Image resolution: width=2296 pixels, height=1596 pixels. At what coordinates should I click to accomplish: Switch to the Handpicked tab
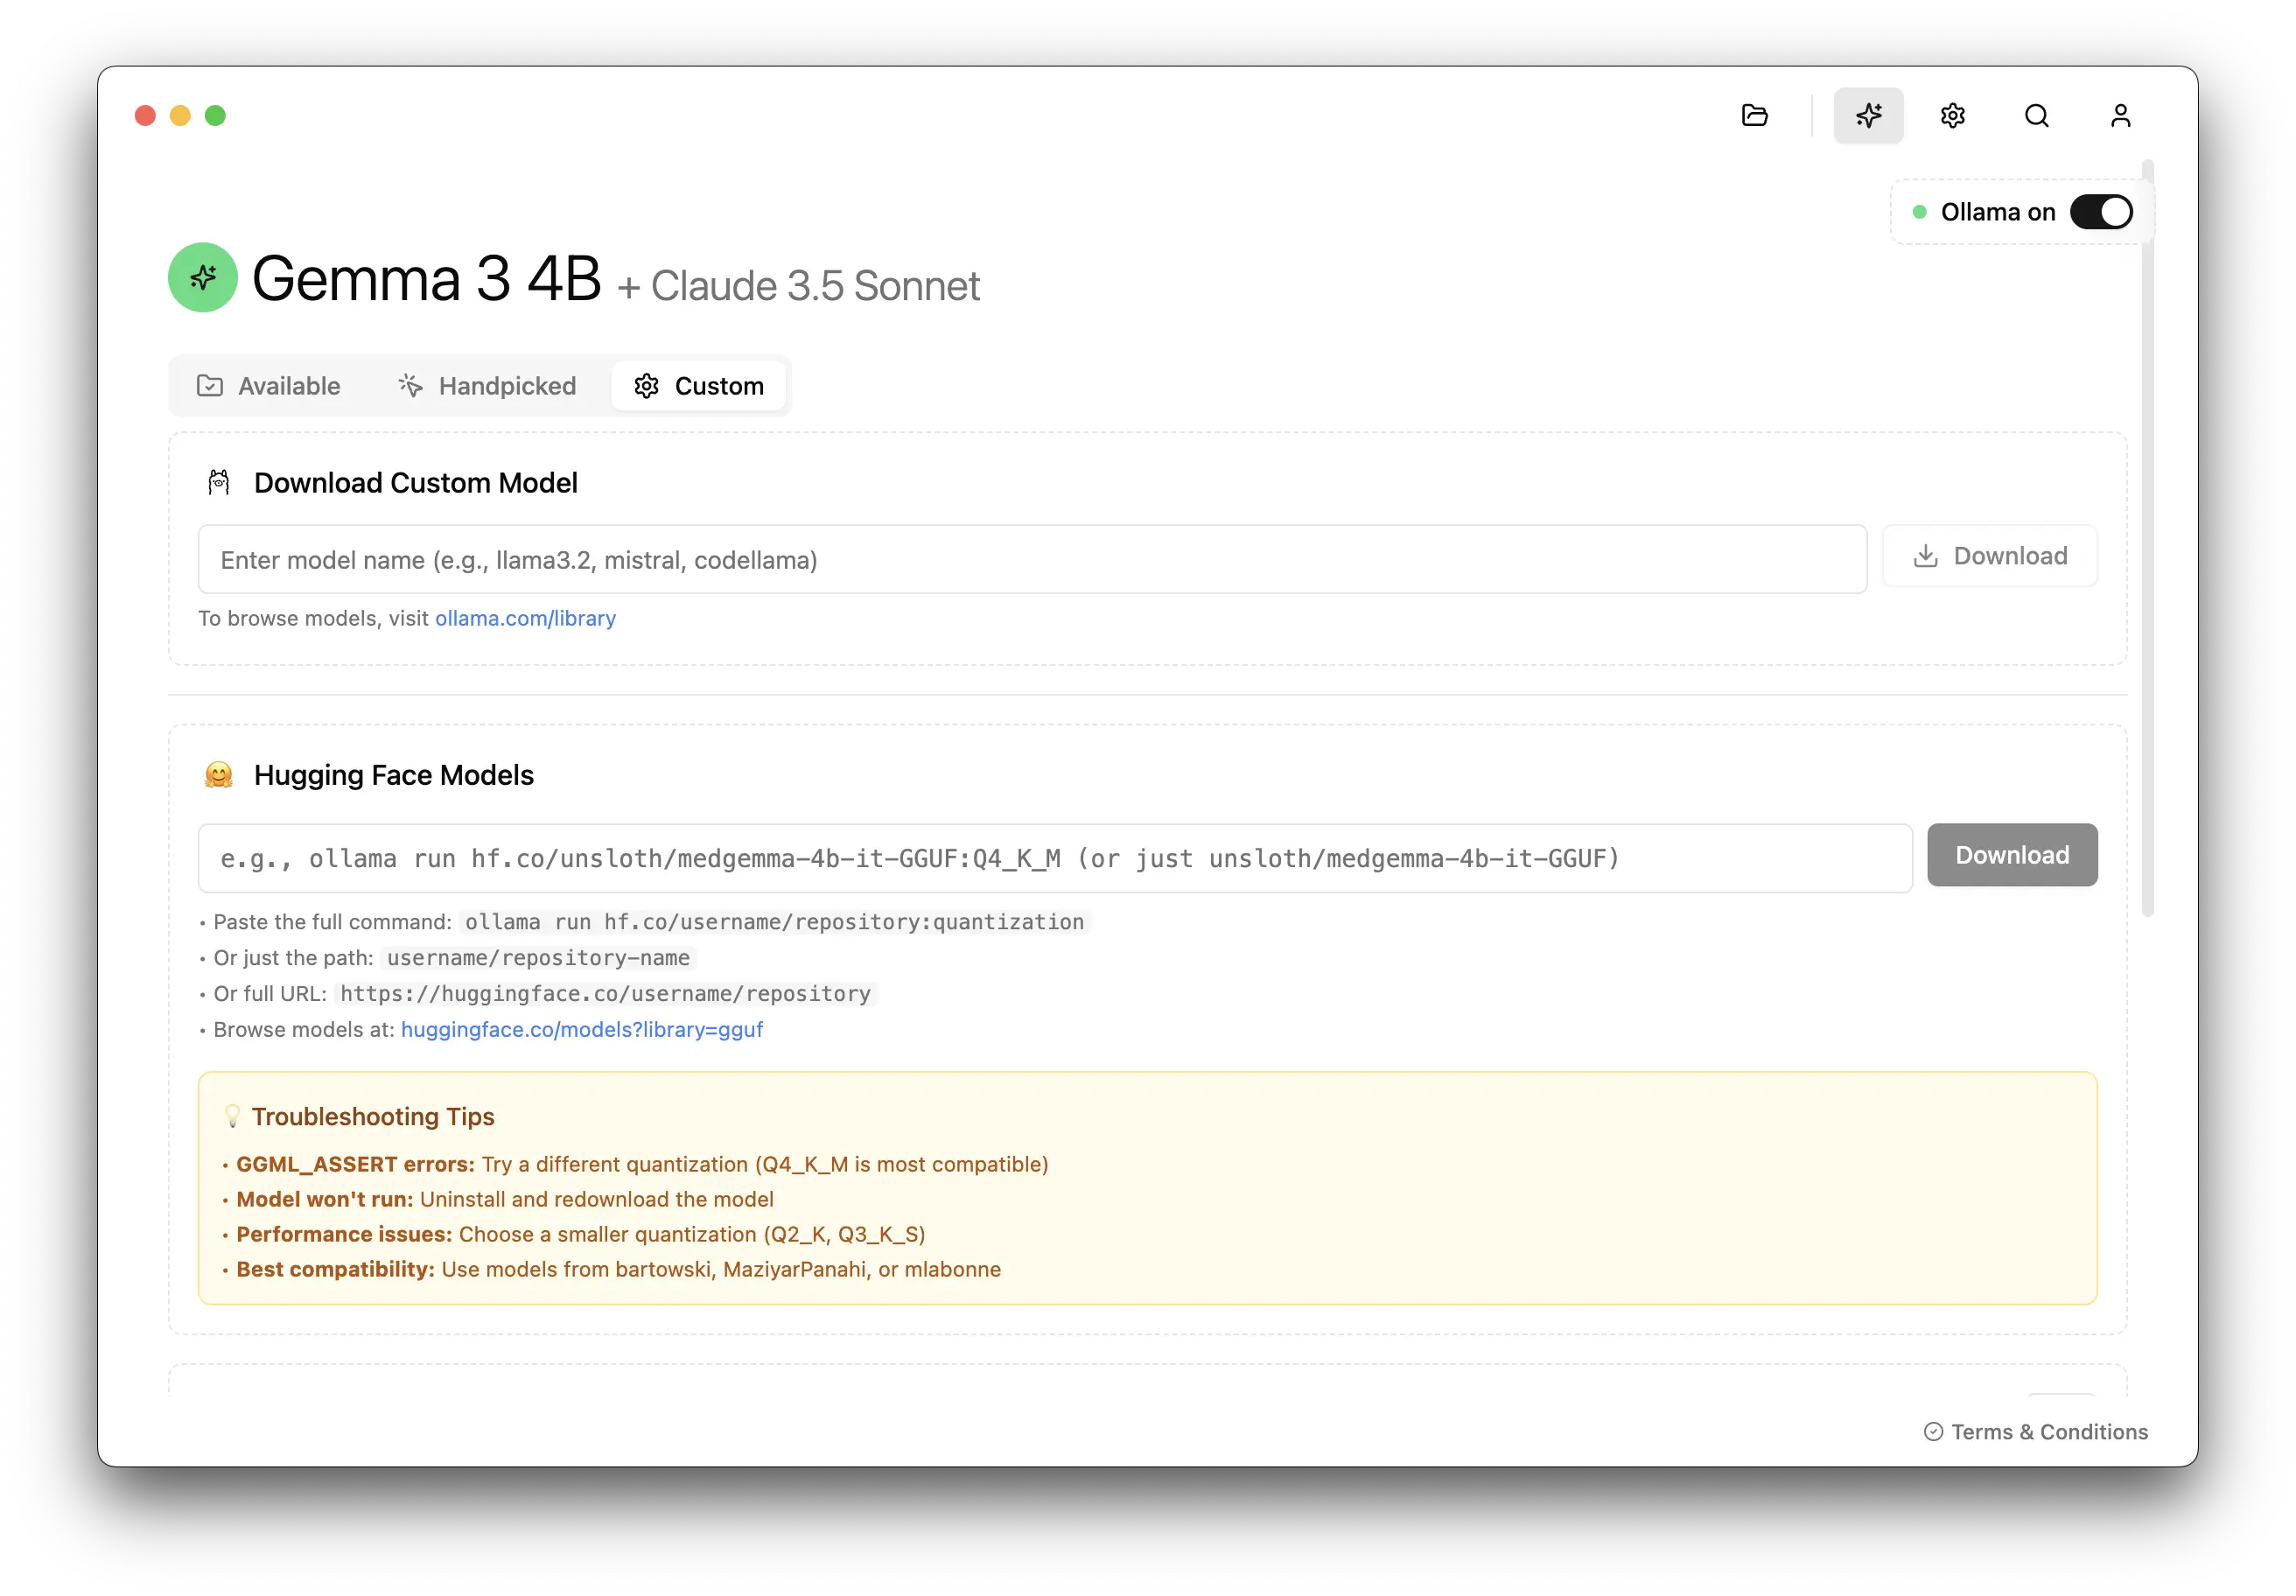pyautogui.click(x=488, y=386)
